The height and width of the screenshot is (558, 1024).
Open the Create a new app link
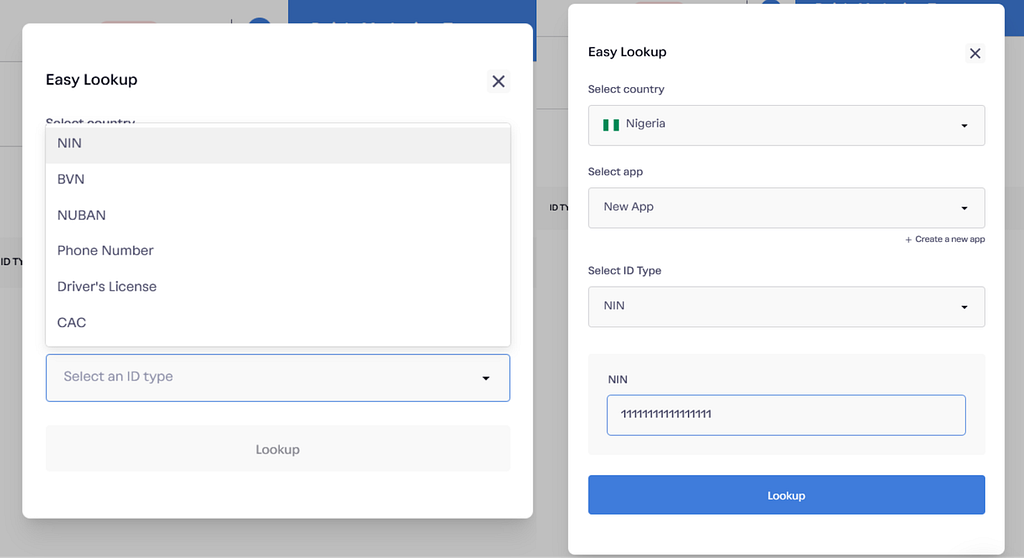(x=950, y=239)
